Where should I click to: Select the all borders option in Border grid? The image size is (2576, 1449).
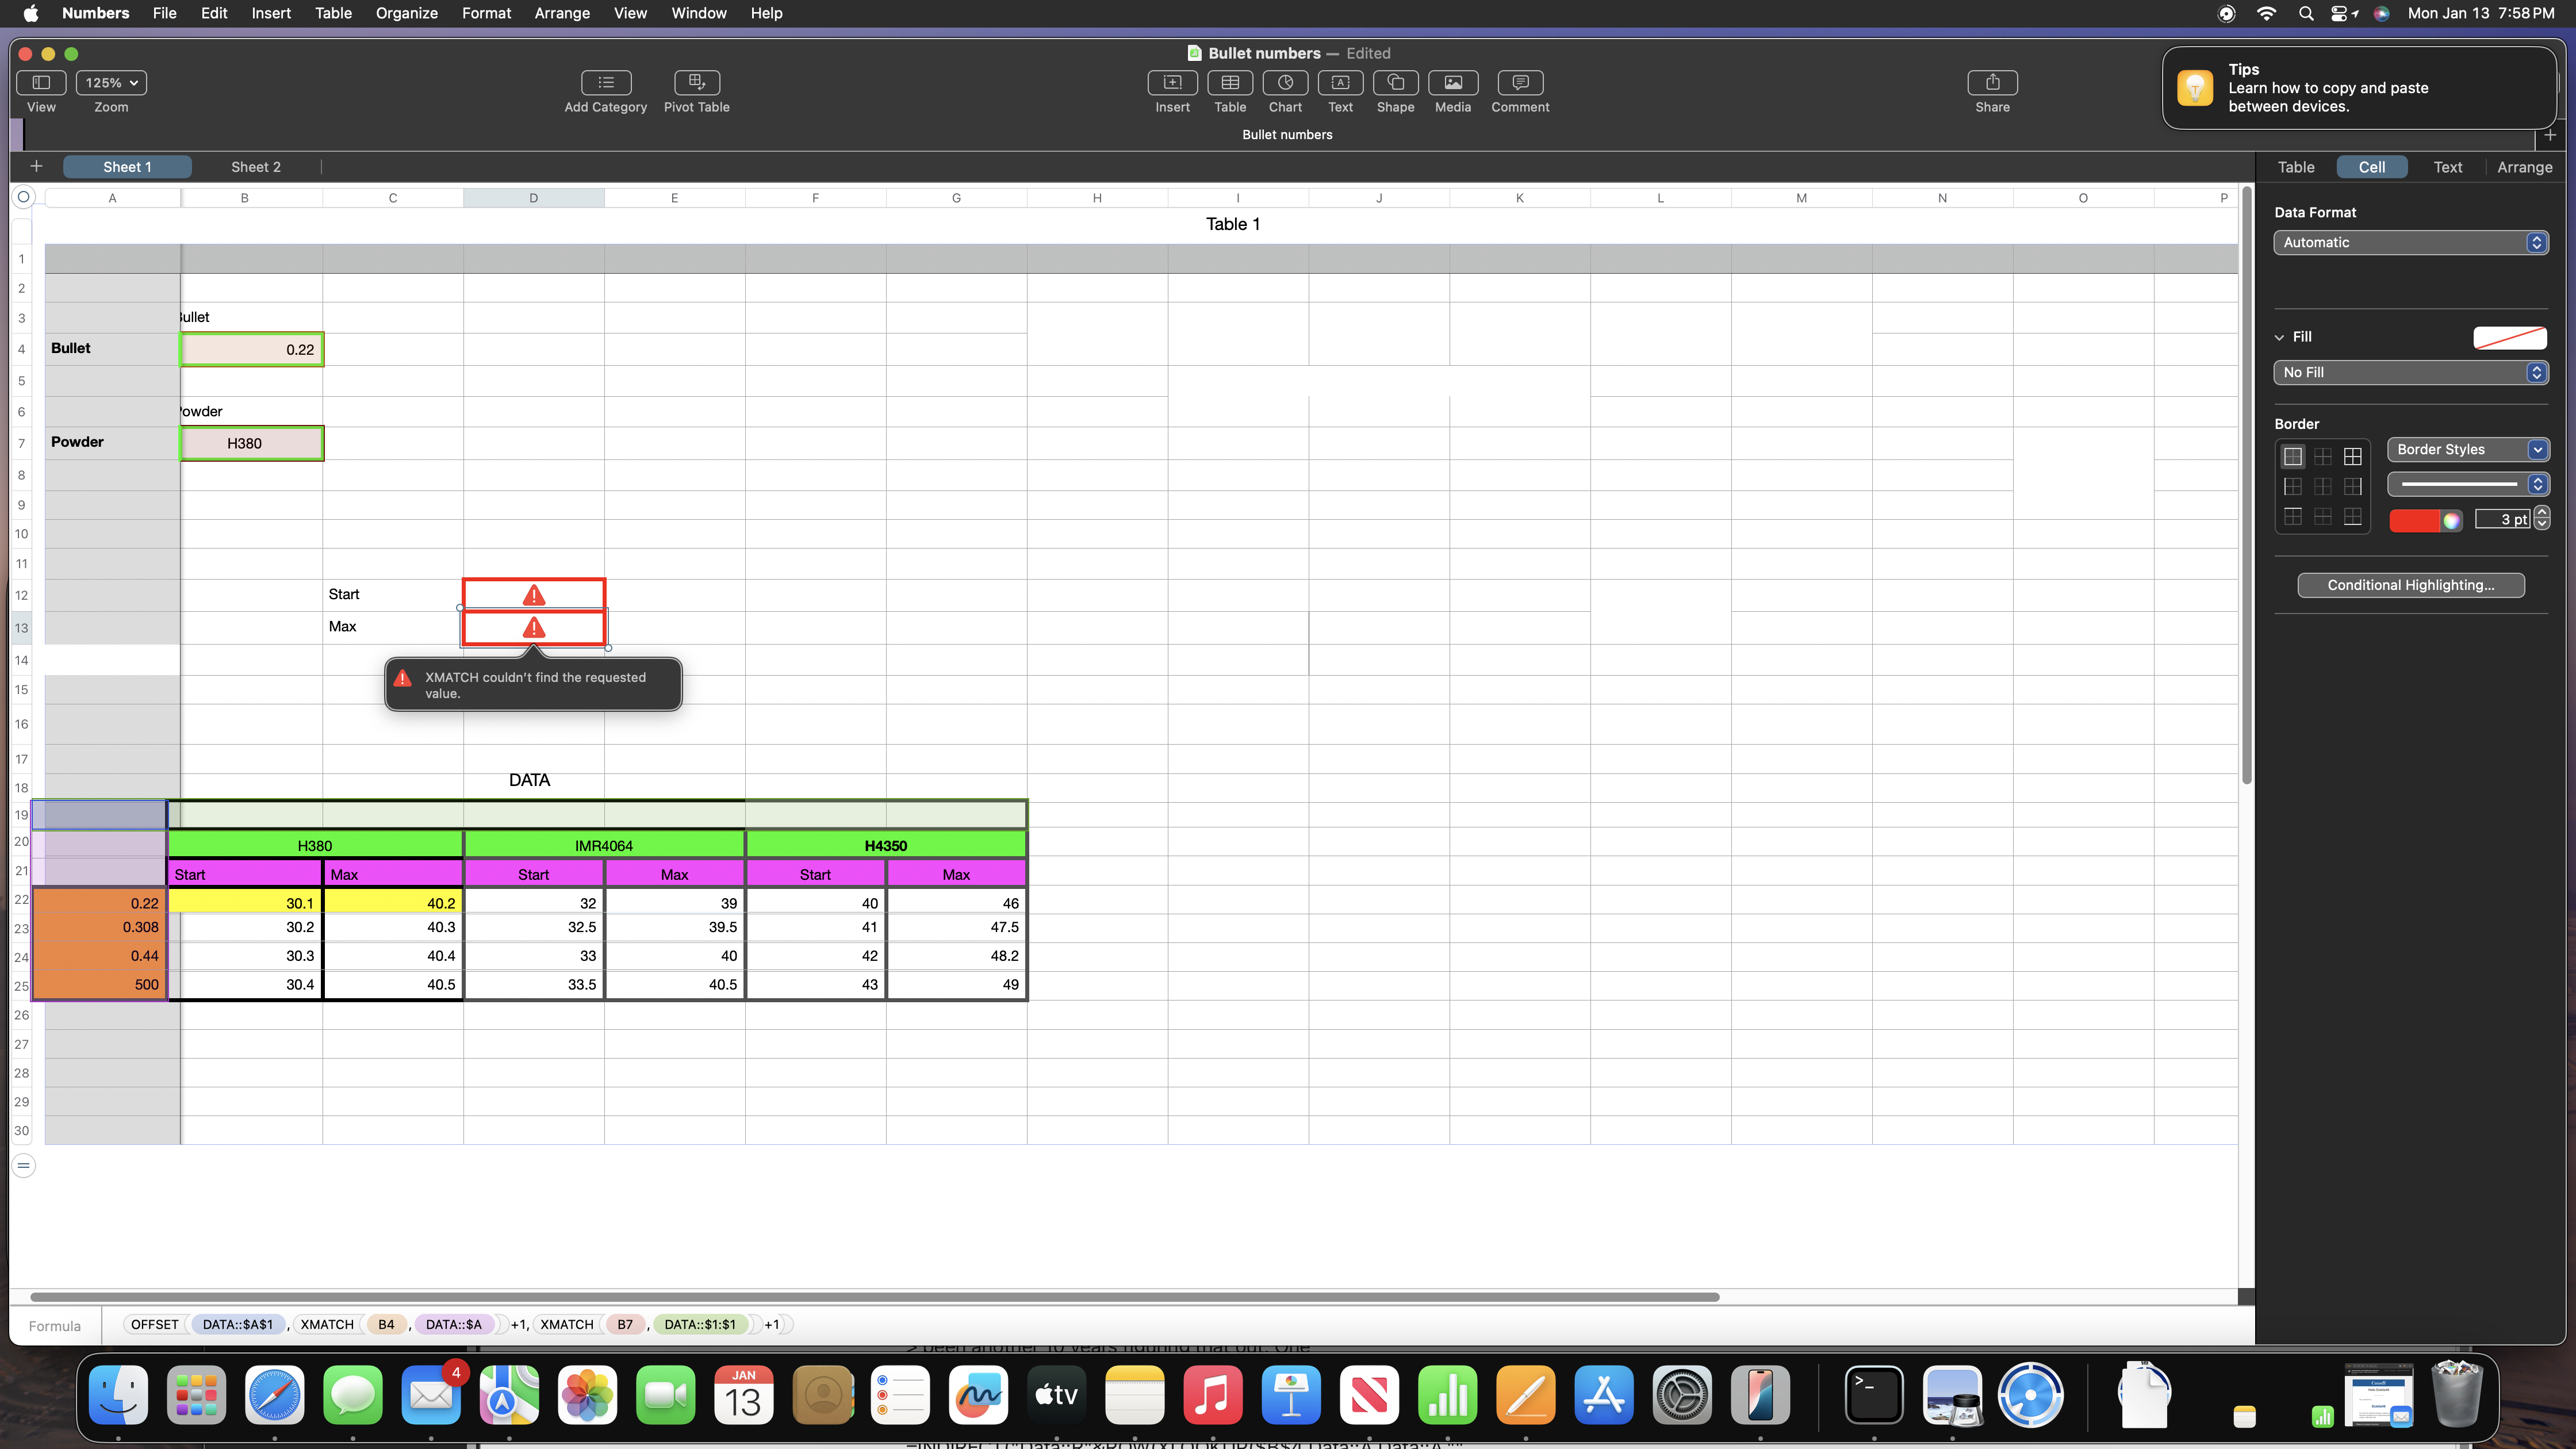[x=2352, y=457]
